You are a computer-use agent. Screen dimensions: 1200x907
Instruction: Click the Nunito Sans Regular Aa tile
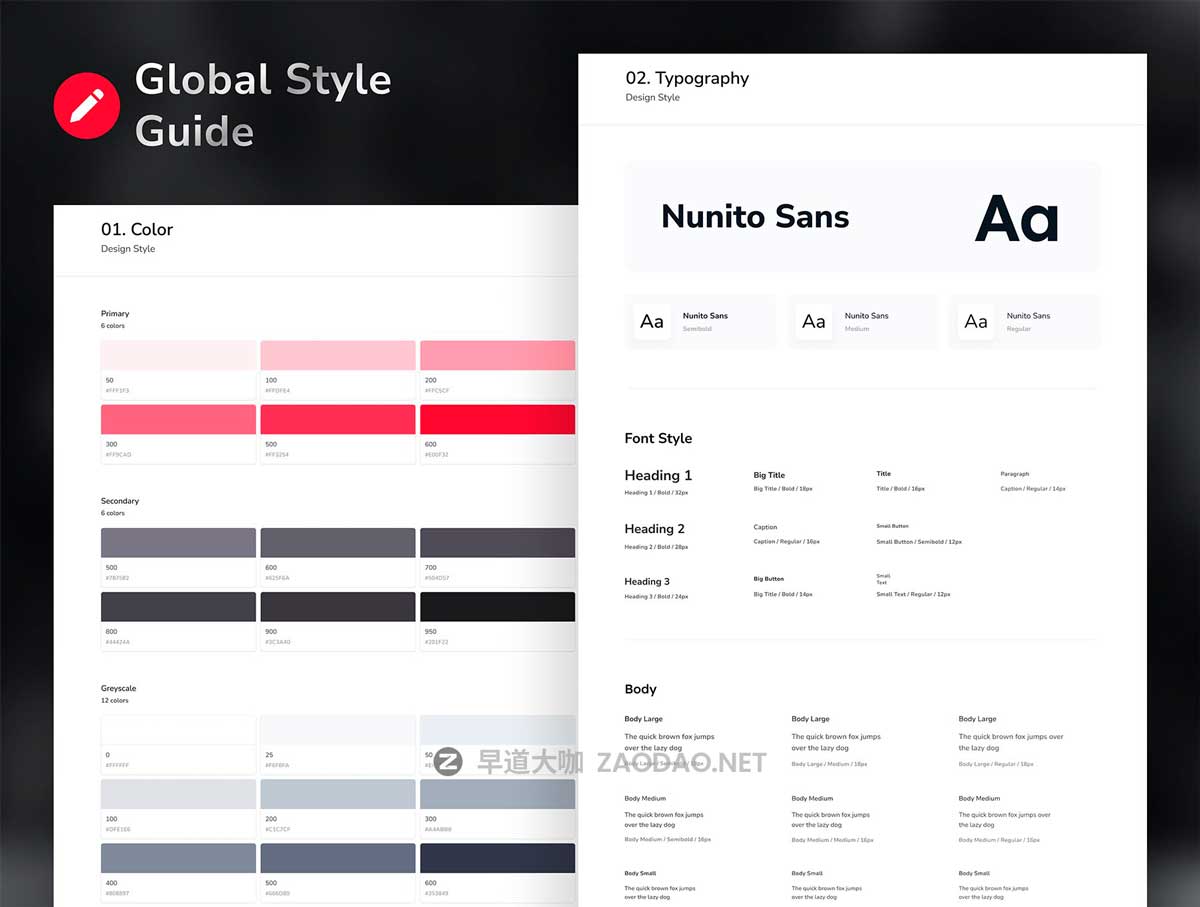[x=976, y=322]
